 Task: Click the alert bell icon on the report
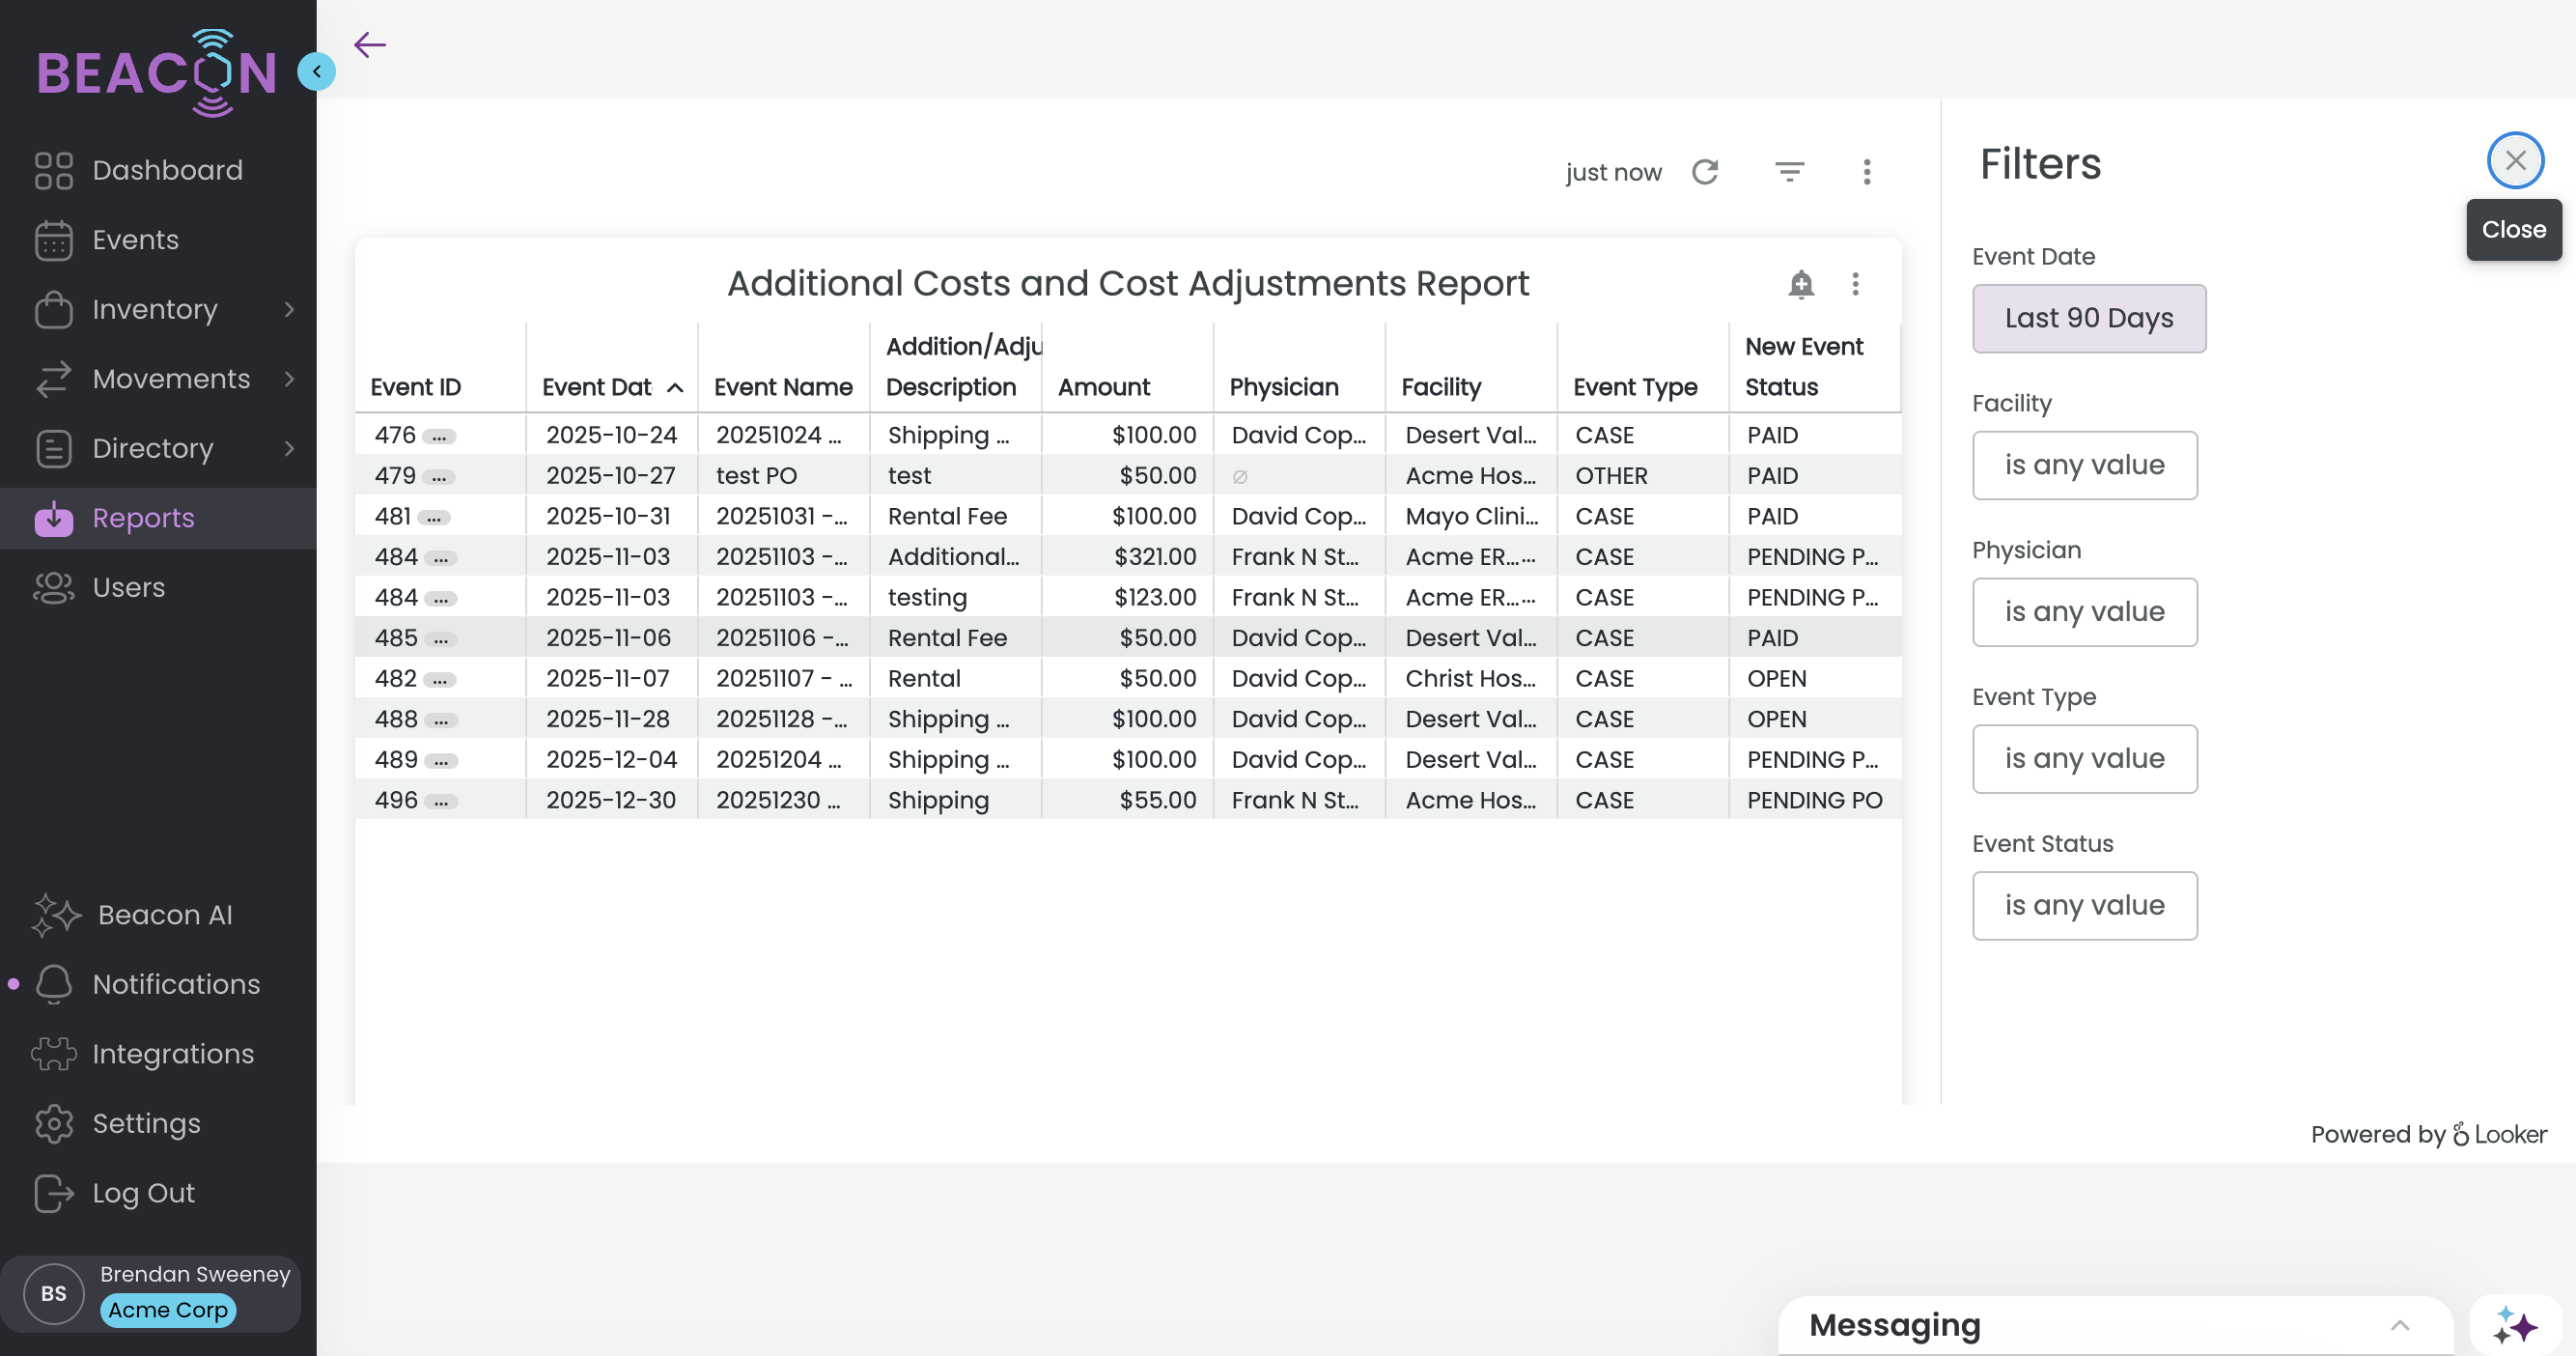1800,284
